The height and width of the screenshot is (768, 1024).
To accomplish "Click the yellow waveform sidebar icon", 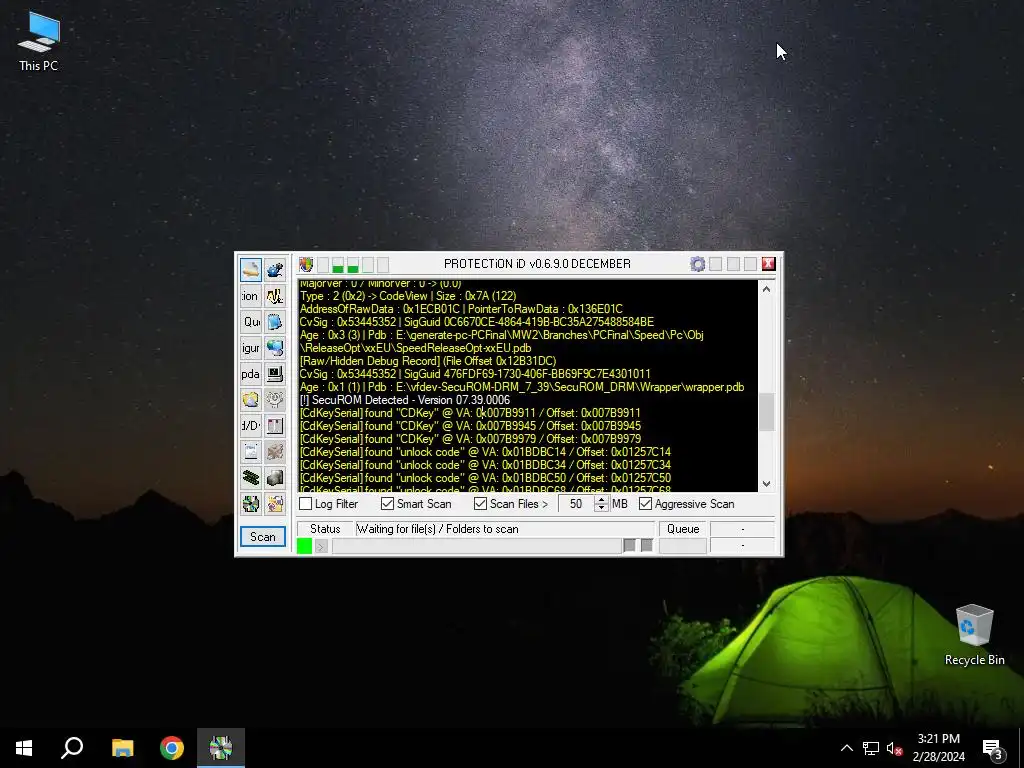I will click(275, 296).
